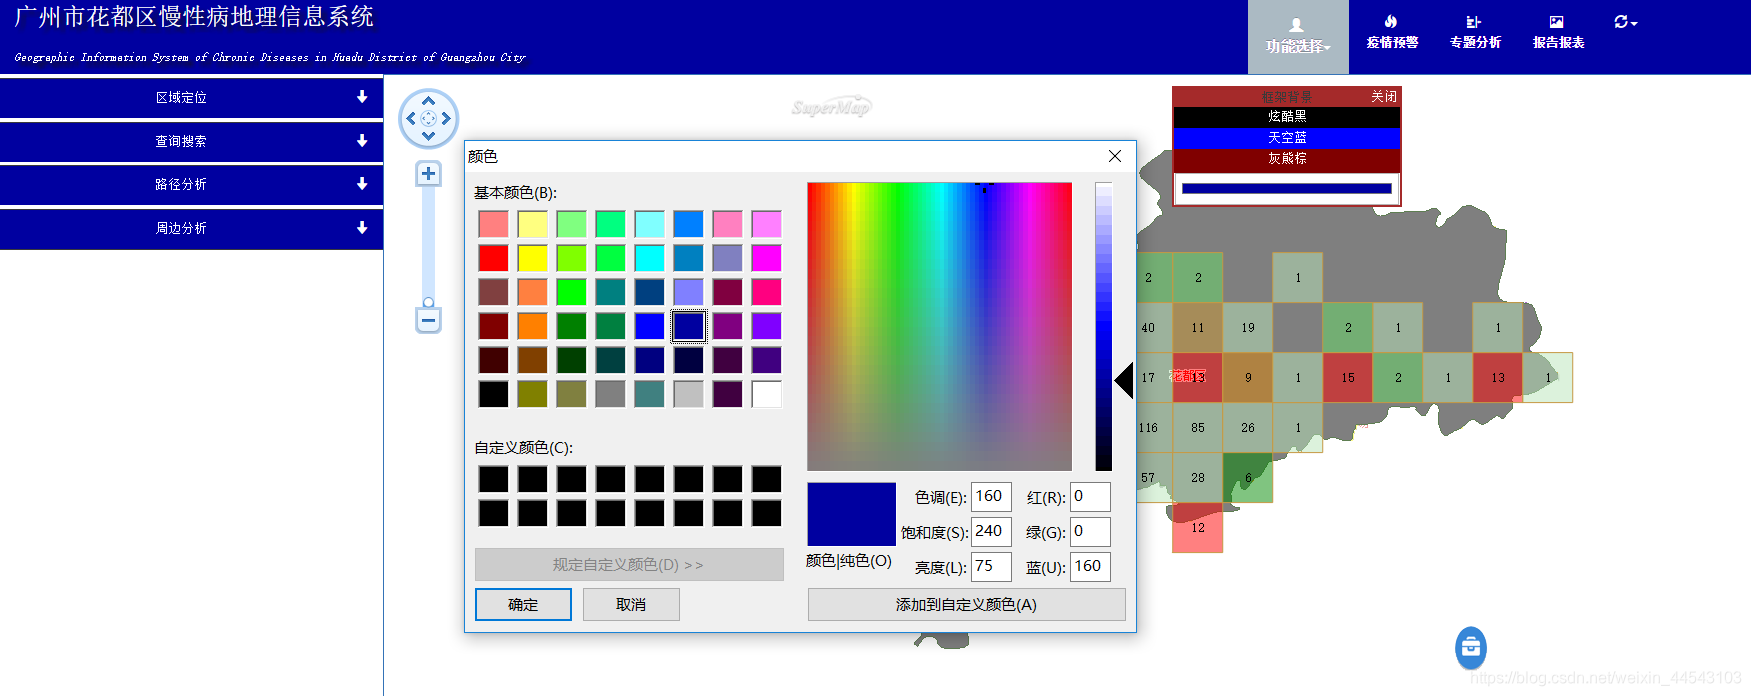Pick the magenta basic color swatch

coord(766,258)
